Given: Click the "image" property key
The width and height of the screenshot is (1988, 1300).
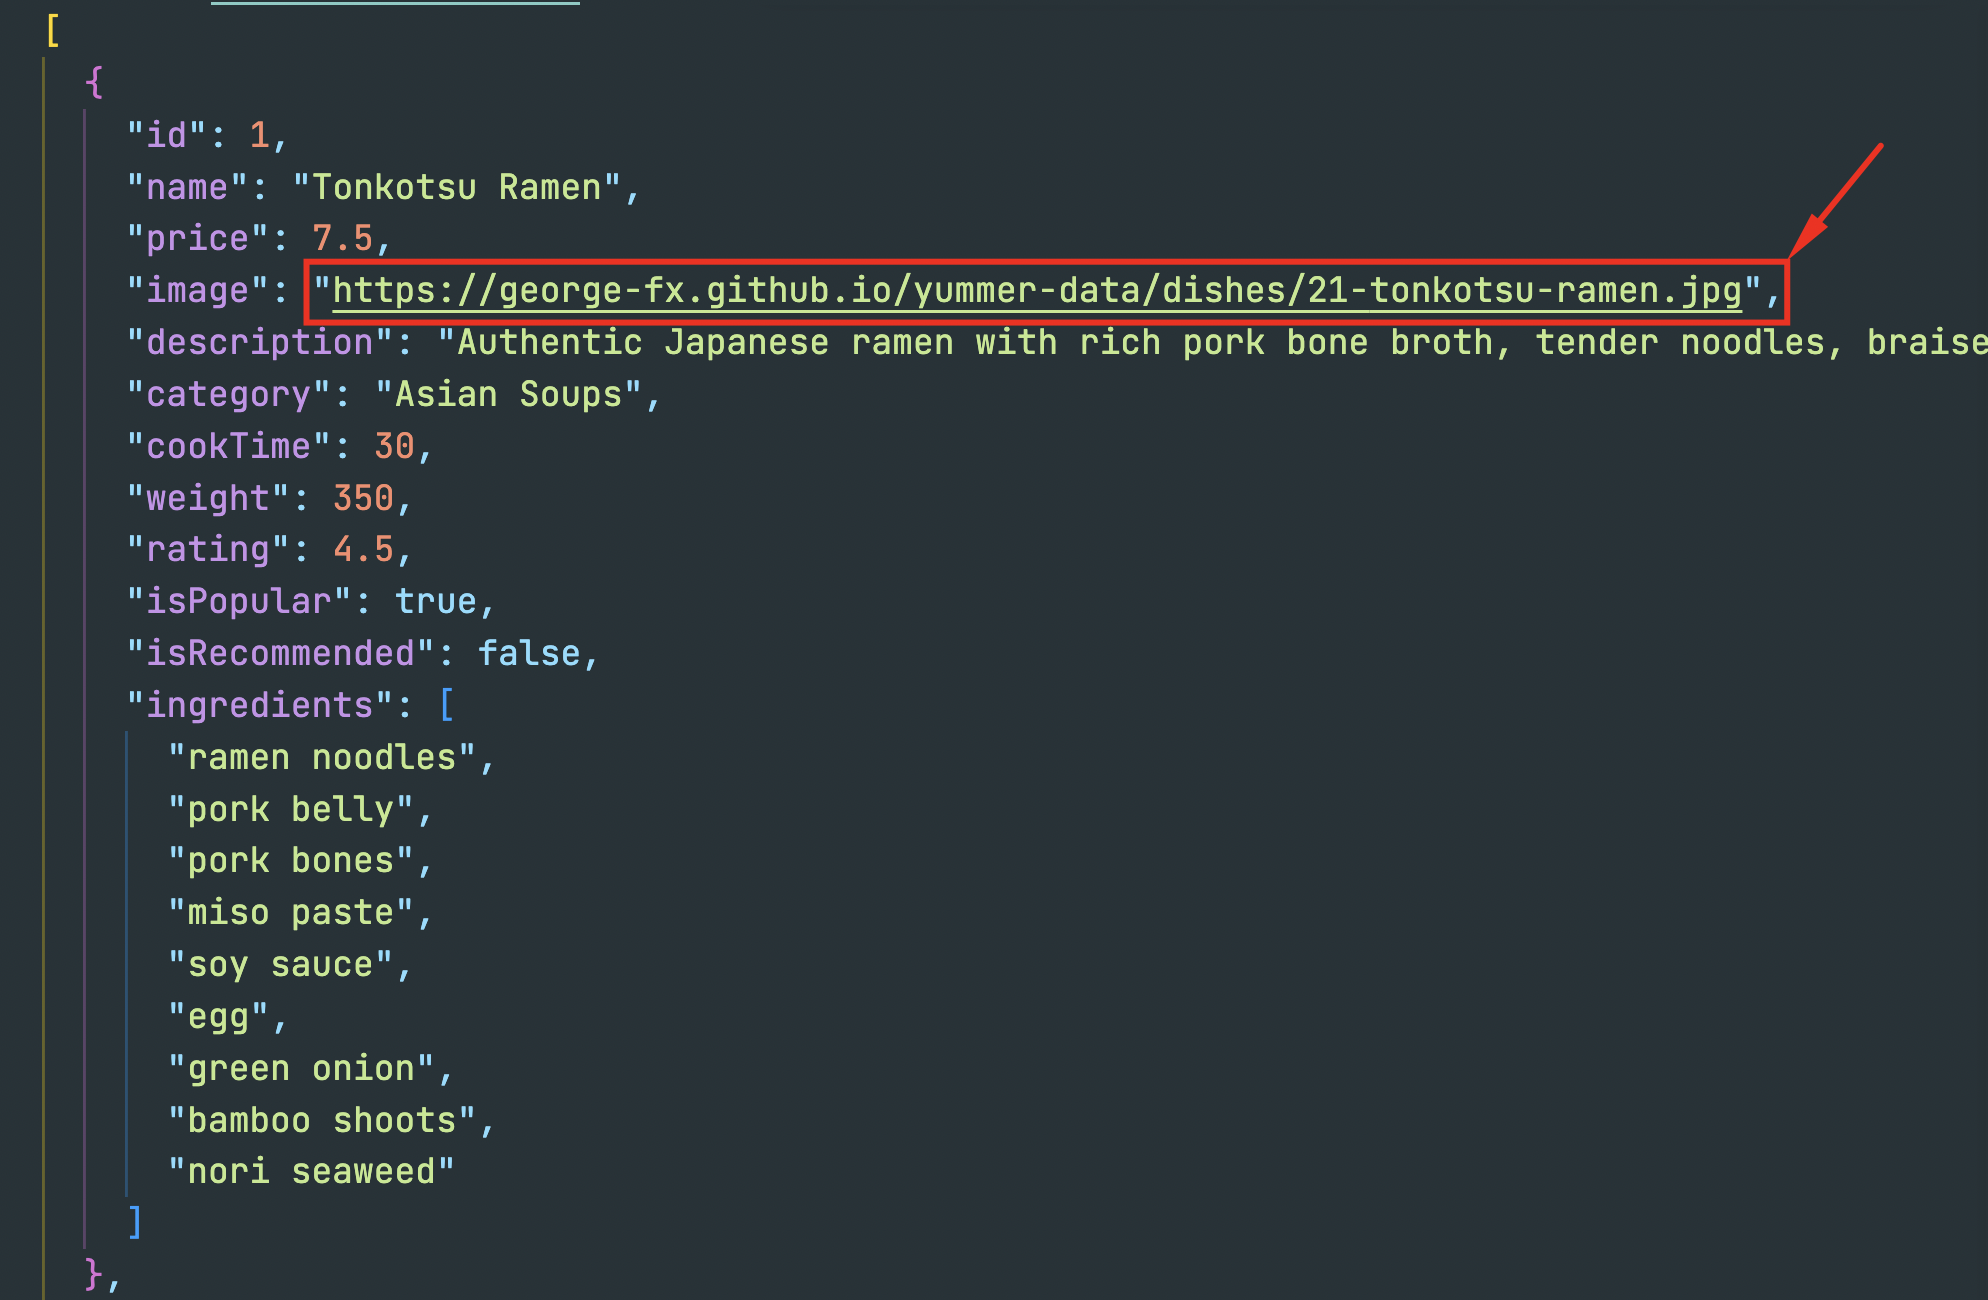Looking at the screenshot, I should pyautogui.click(x=197, y=291).
